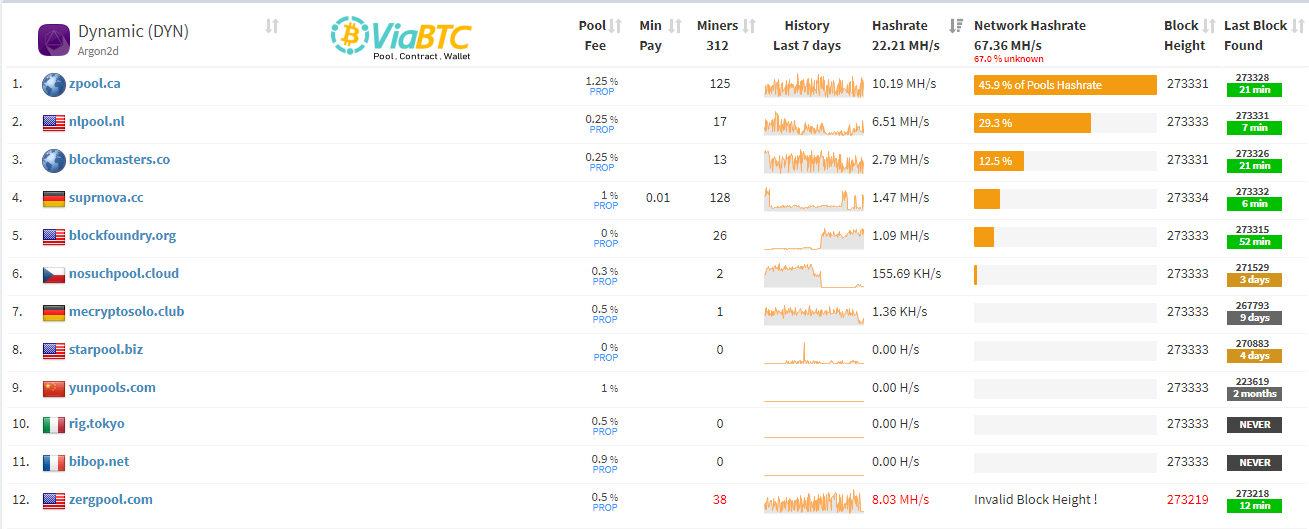
Task: Open the ViaBTC banner advertisement
Action: [x=400, y=38]
